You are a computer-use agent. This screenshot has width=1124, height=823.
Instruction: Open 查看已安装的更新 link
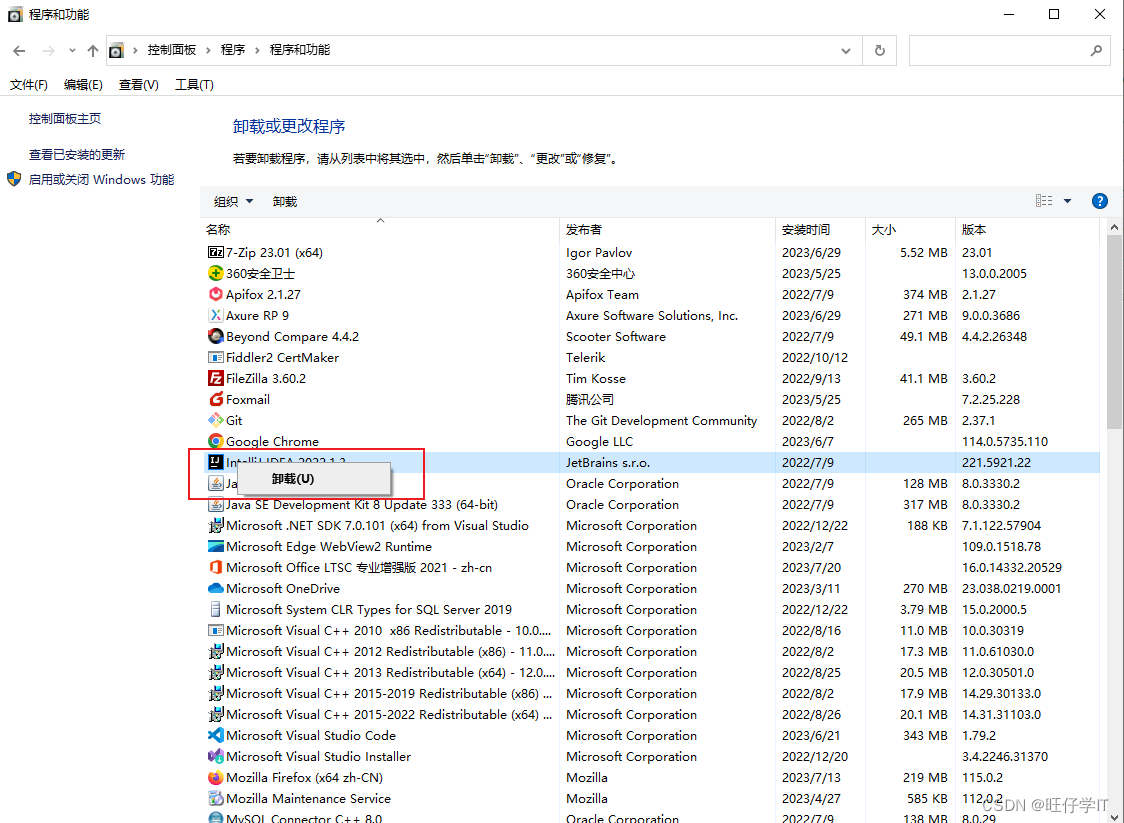coord(77,154)
